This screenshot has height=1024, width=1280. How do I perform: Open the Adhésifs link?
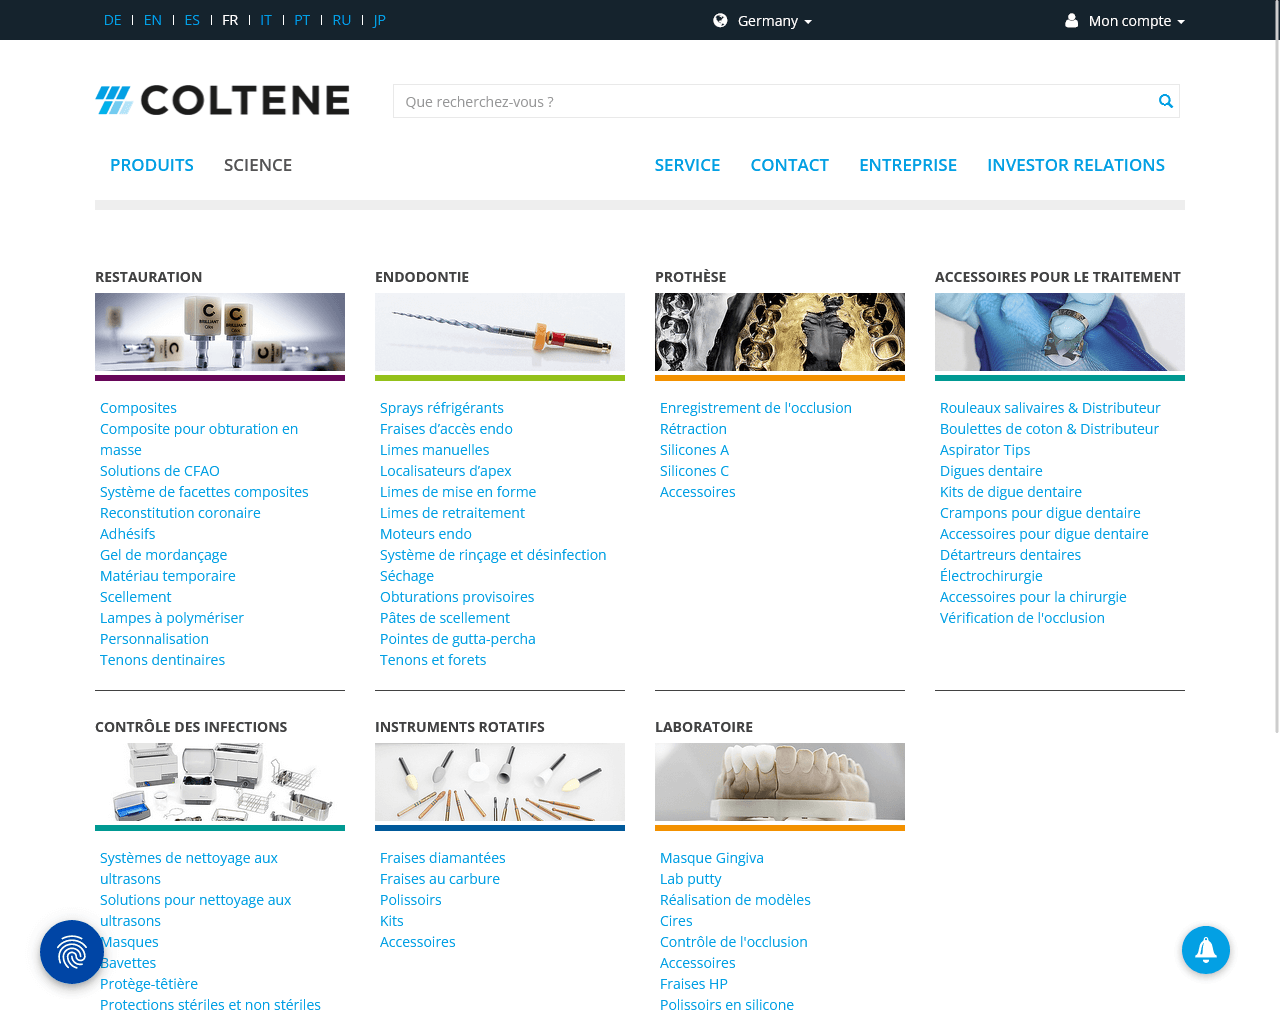(x=128, y=534)
